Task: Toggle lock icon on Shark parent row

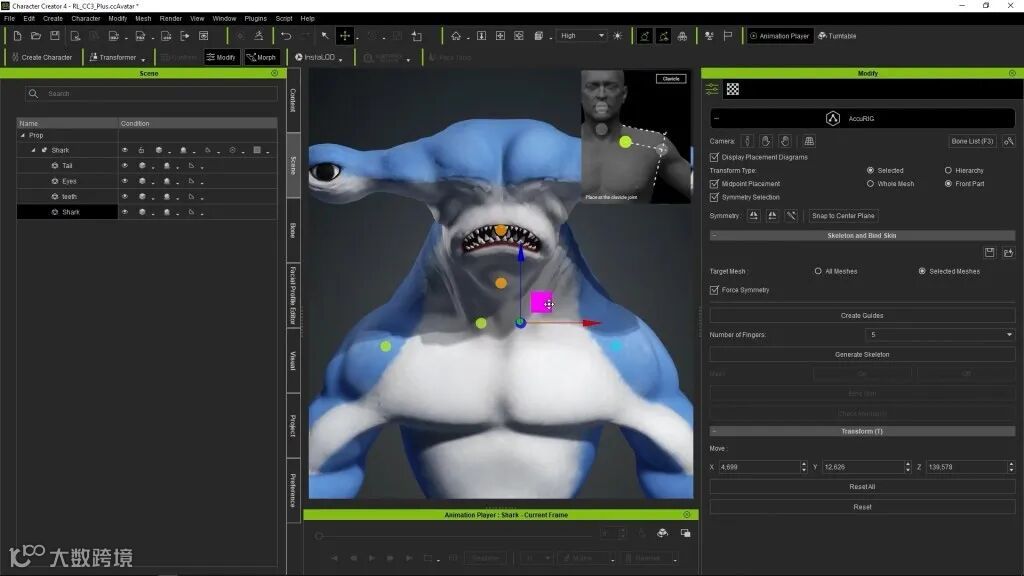Action: pos(141,150)
